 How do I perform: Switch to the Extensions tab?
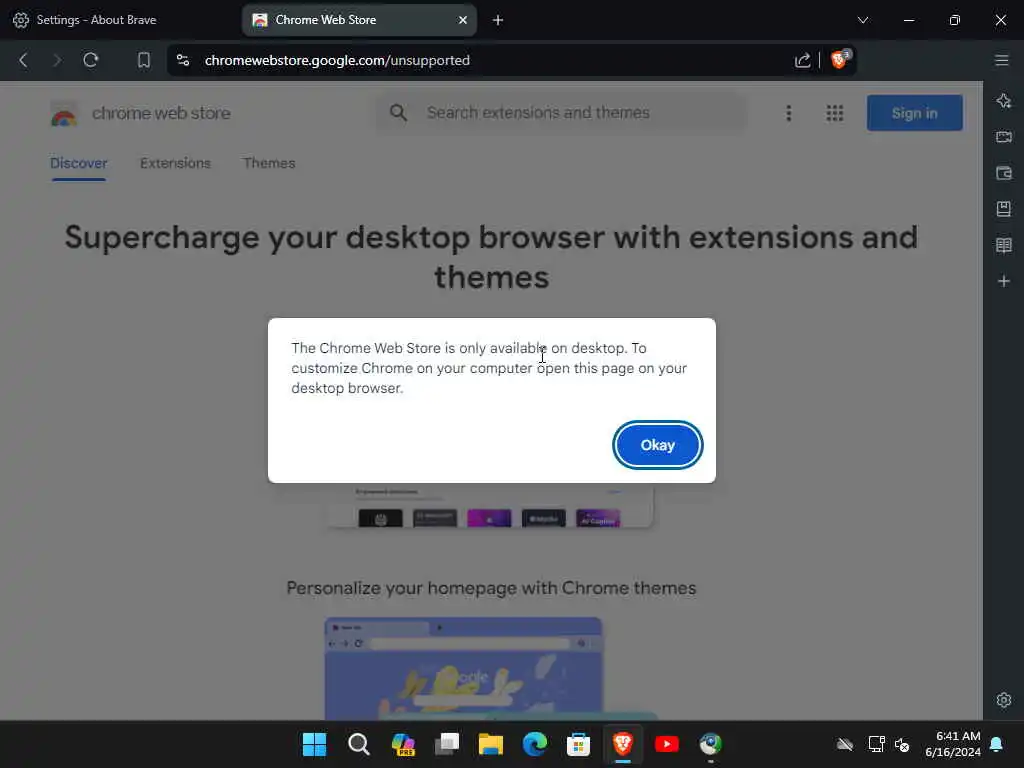point(175,163)
